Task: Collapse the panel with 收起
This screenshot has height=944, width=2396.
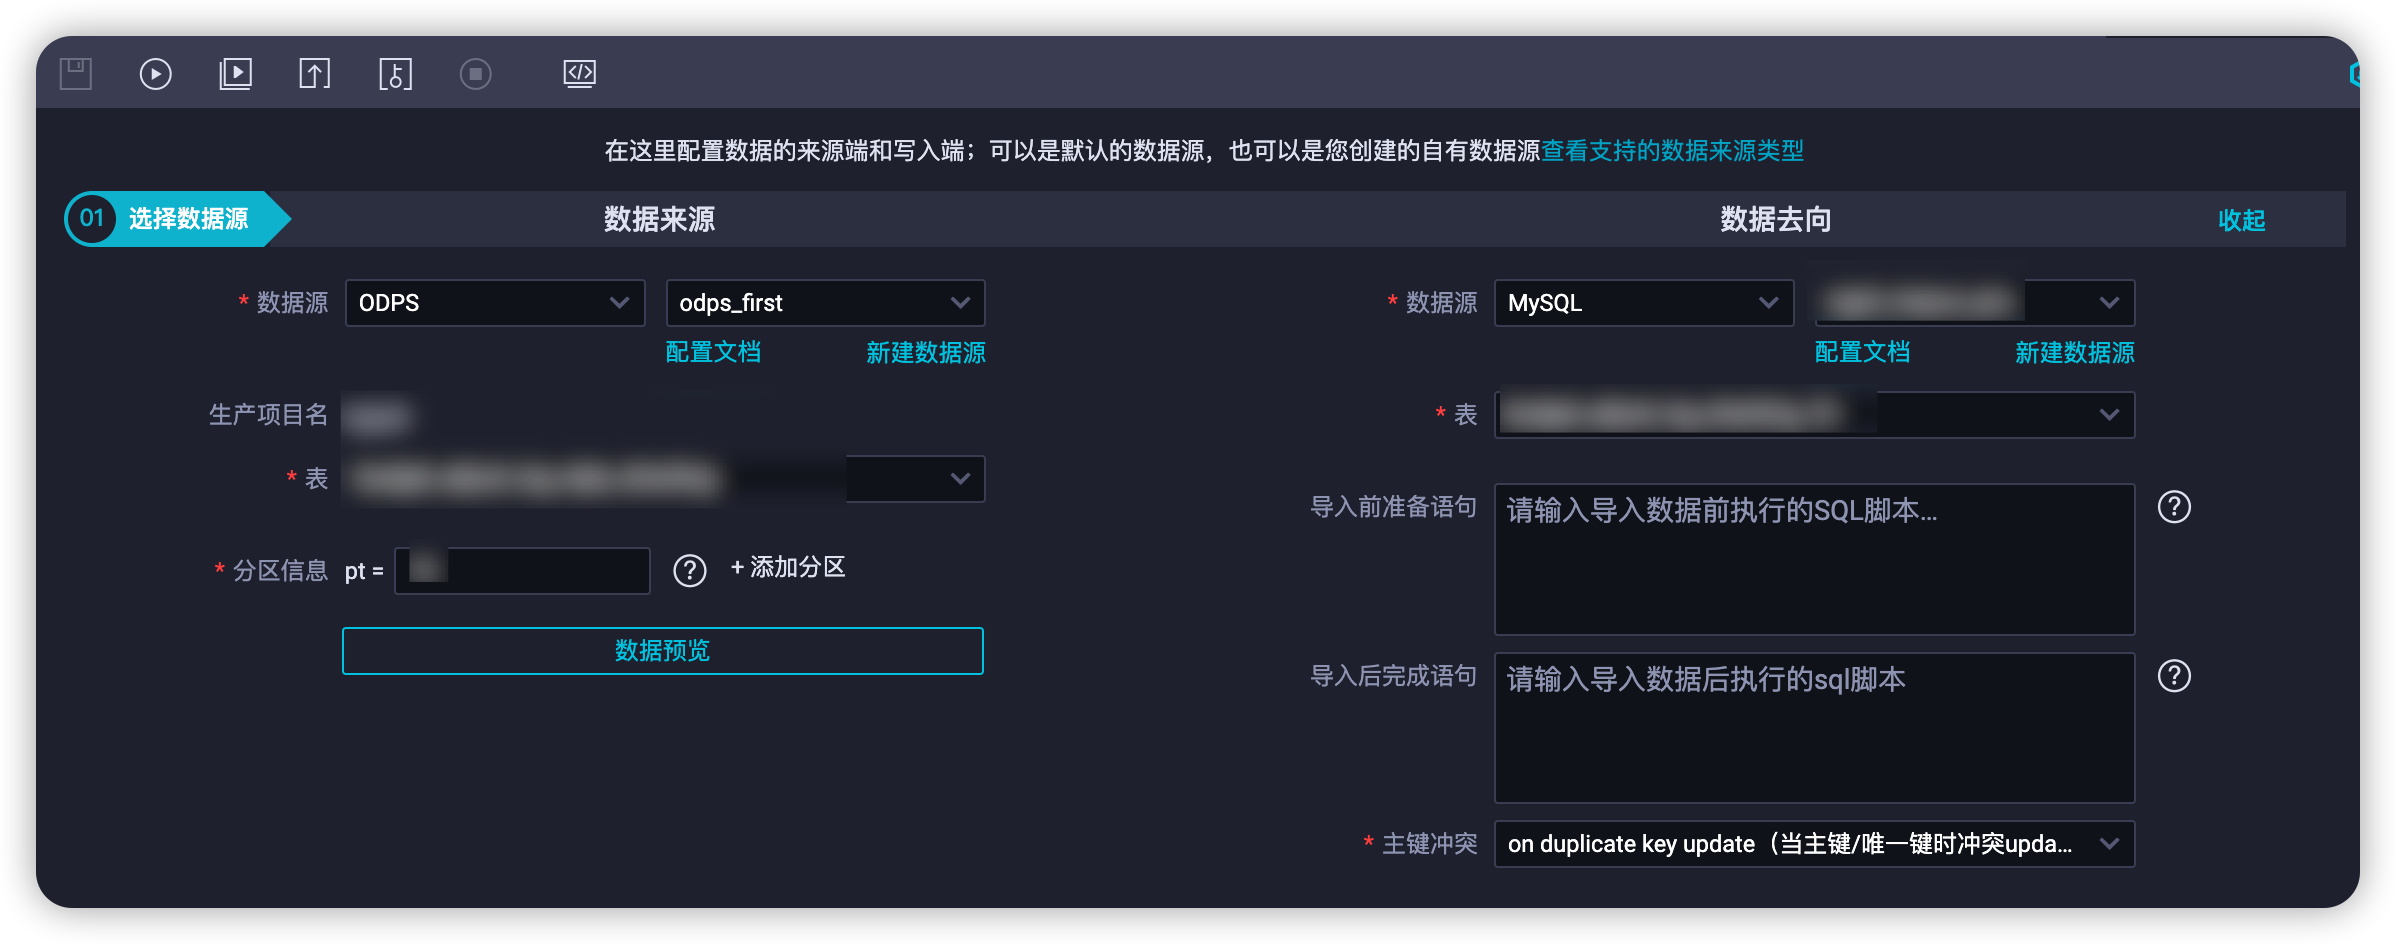Action: [2241, 220]
